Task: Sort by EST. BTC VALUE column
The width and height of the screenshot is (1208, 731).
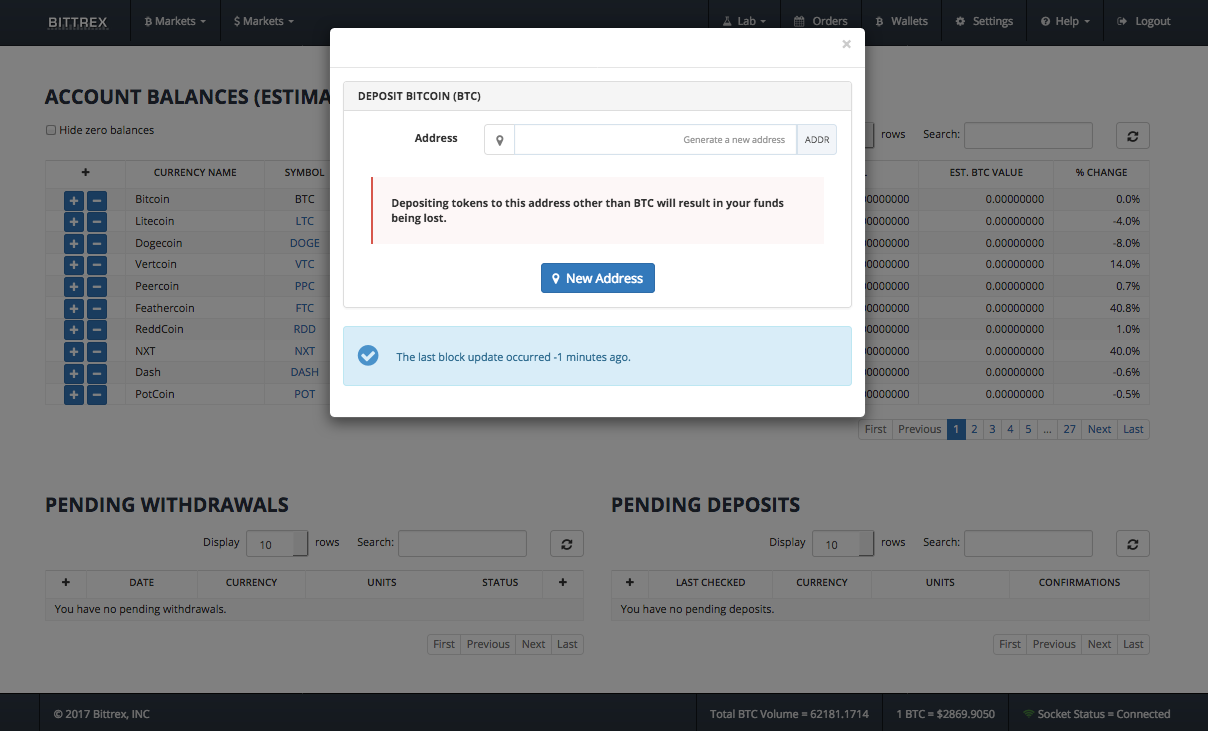Action: pos(986,172)
